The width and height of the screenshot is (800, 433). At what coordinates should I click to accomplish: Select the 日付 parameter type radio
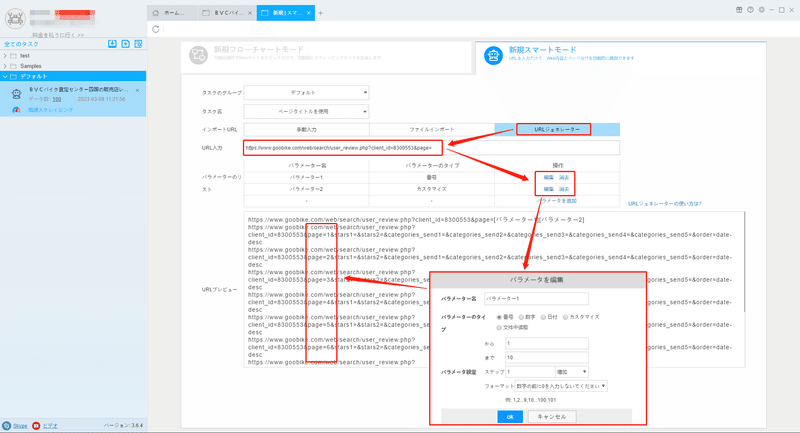click(x=543, y=317)
